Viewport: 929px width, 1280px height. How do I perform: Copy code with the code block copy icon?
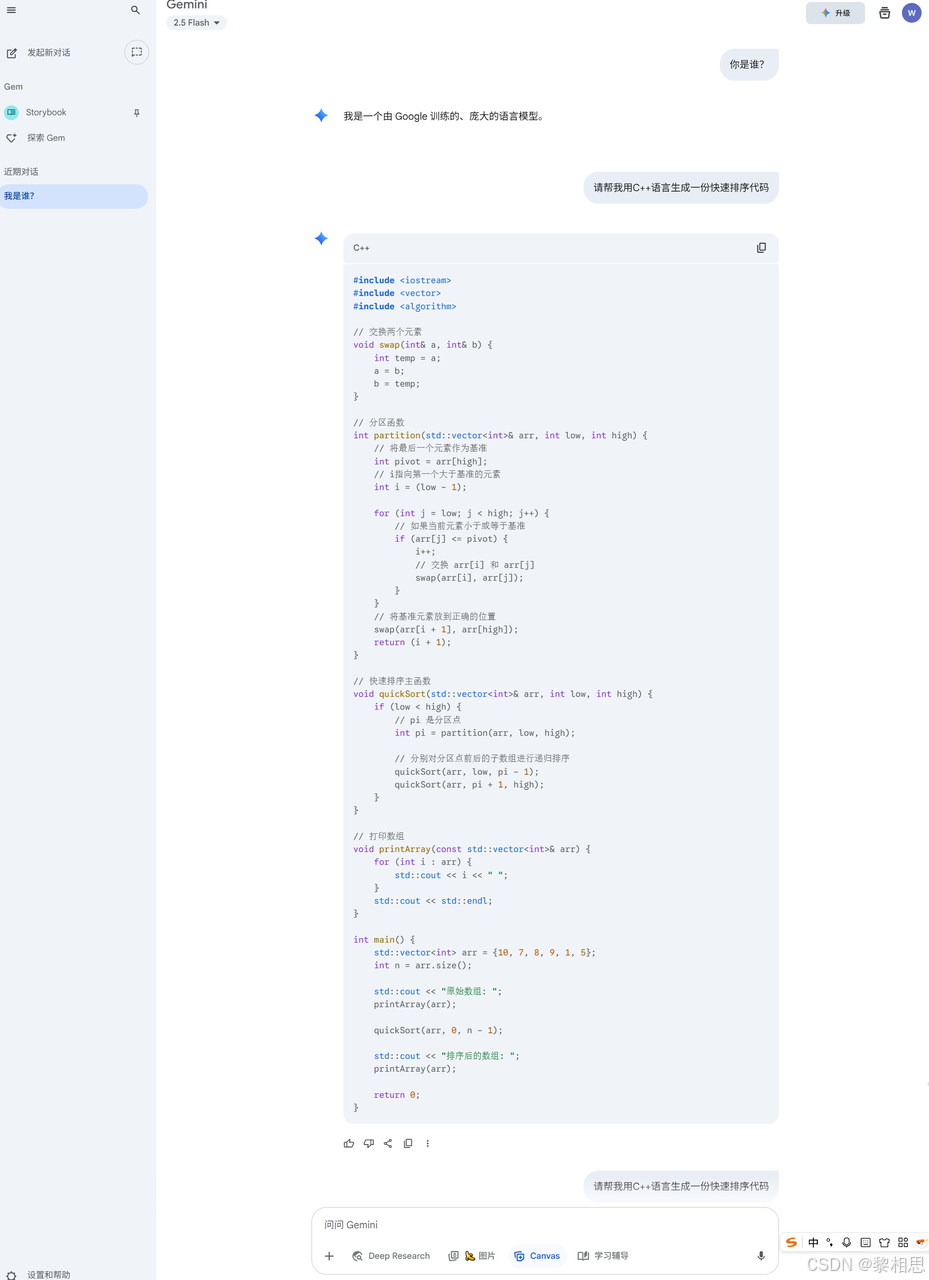coord(761,248)
